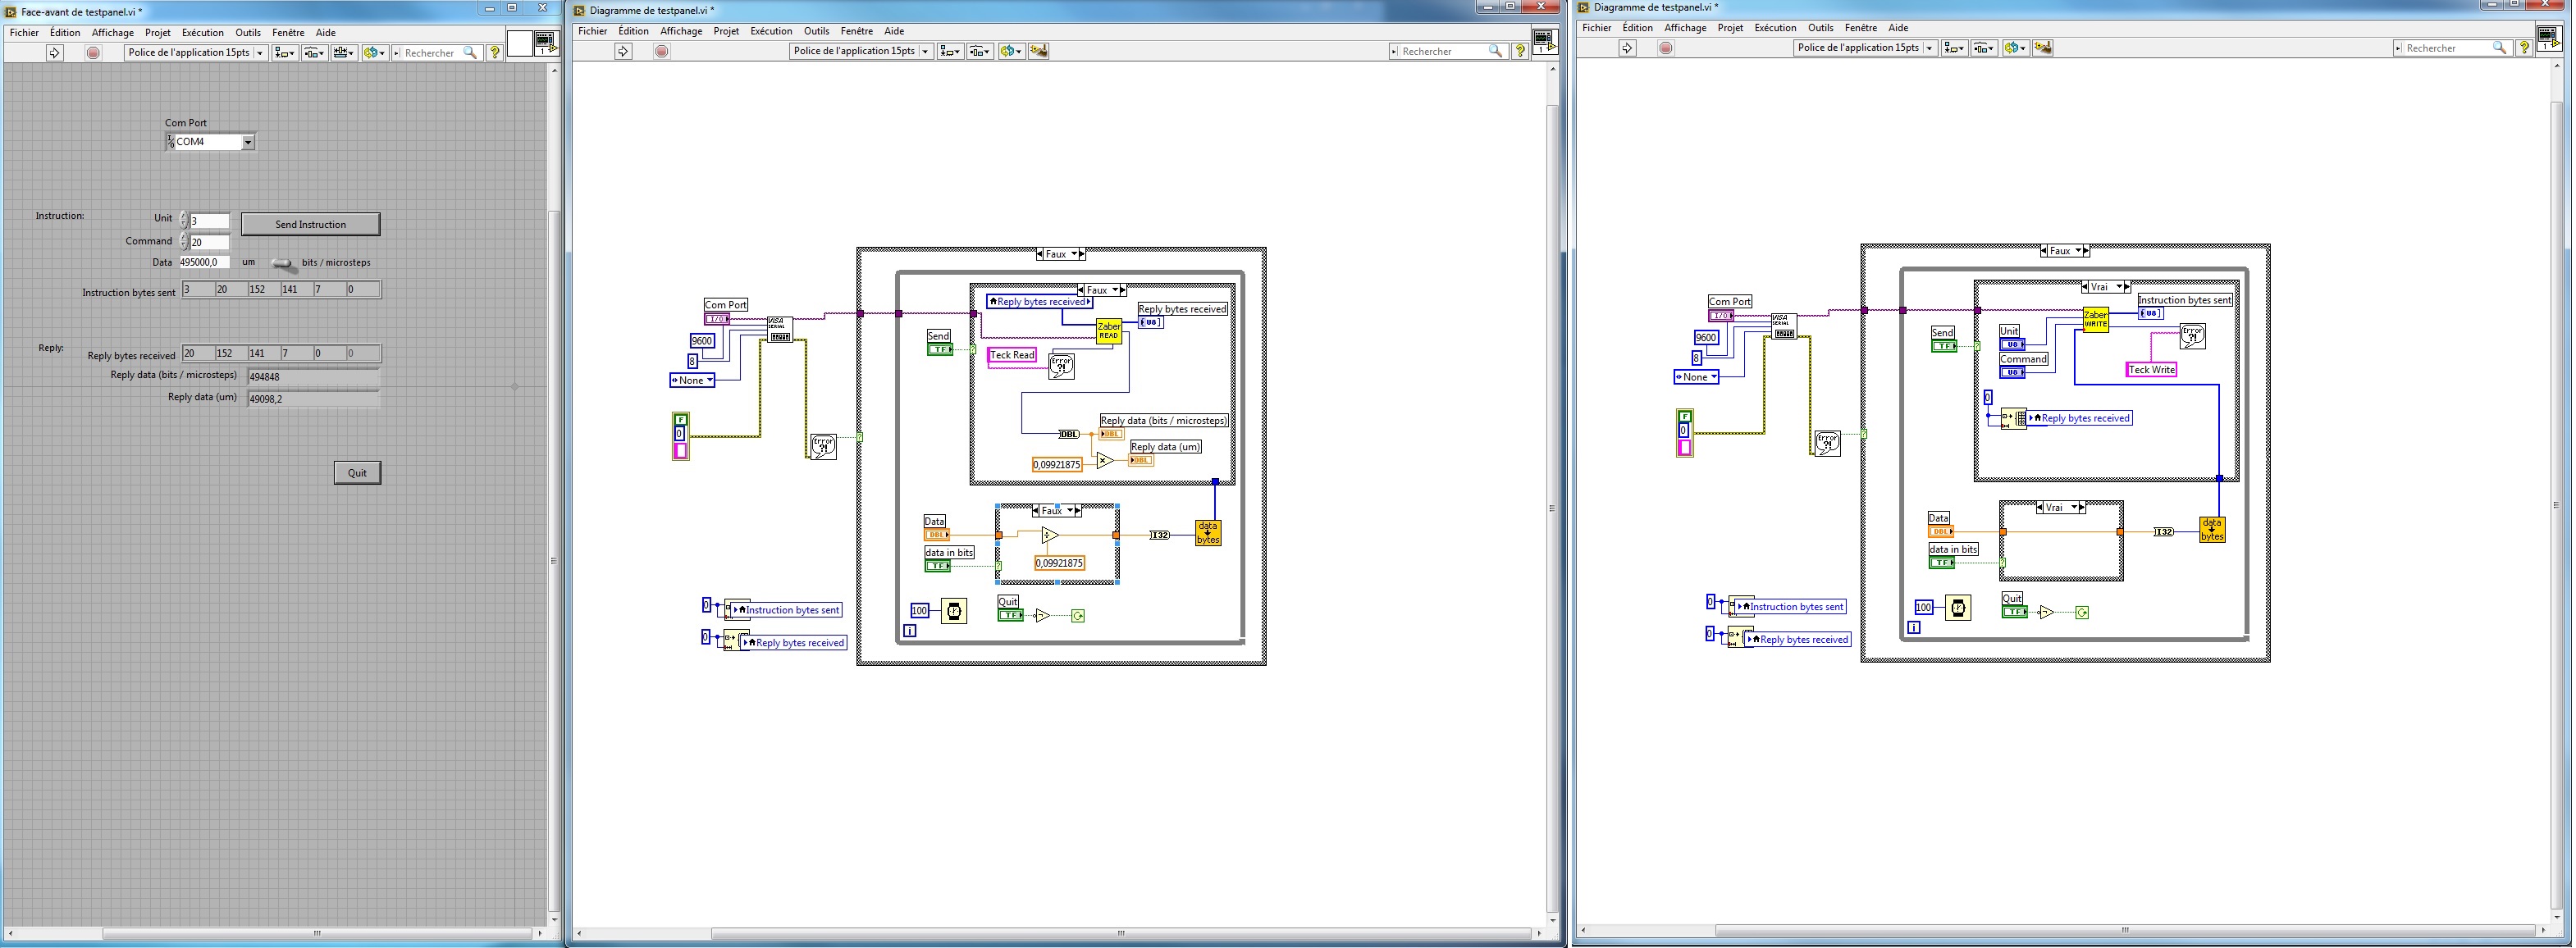Open Reorder tool in middle diagram toolbar
Screen dimensions: 2576x948
click(1011, 51)
